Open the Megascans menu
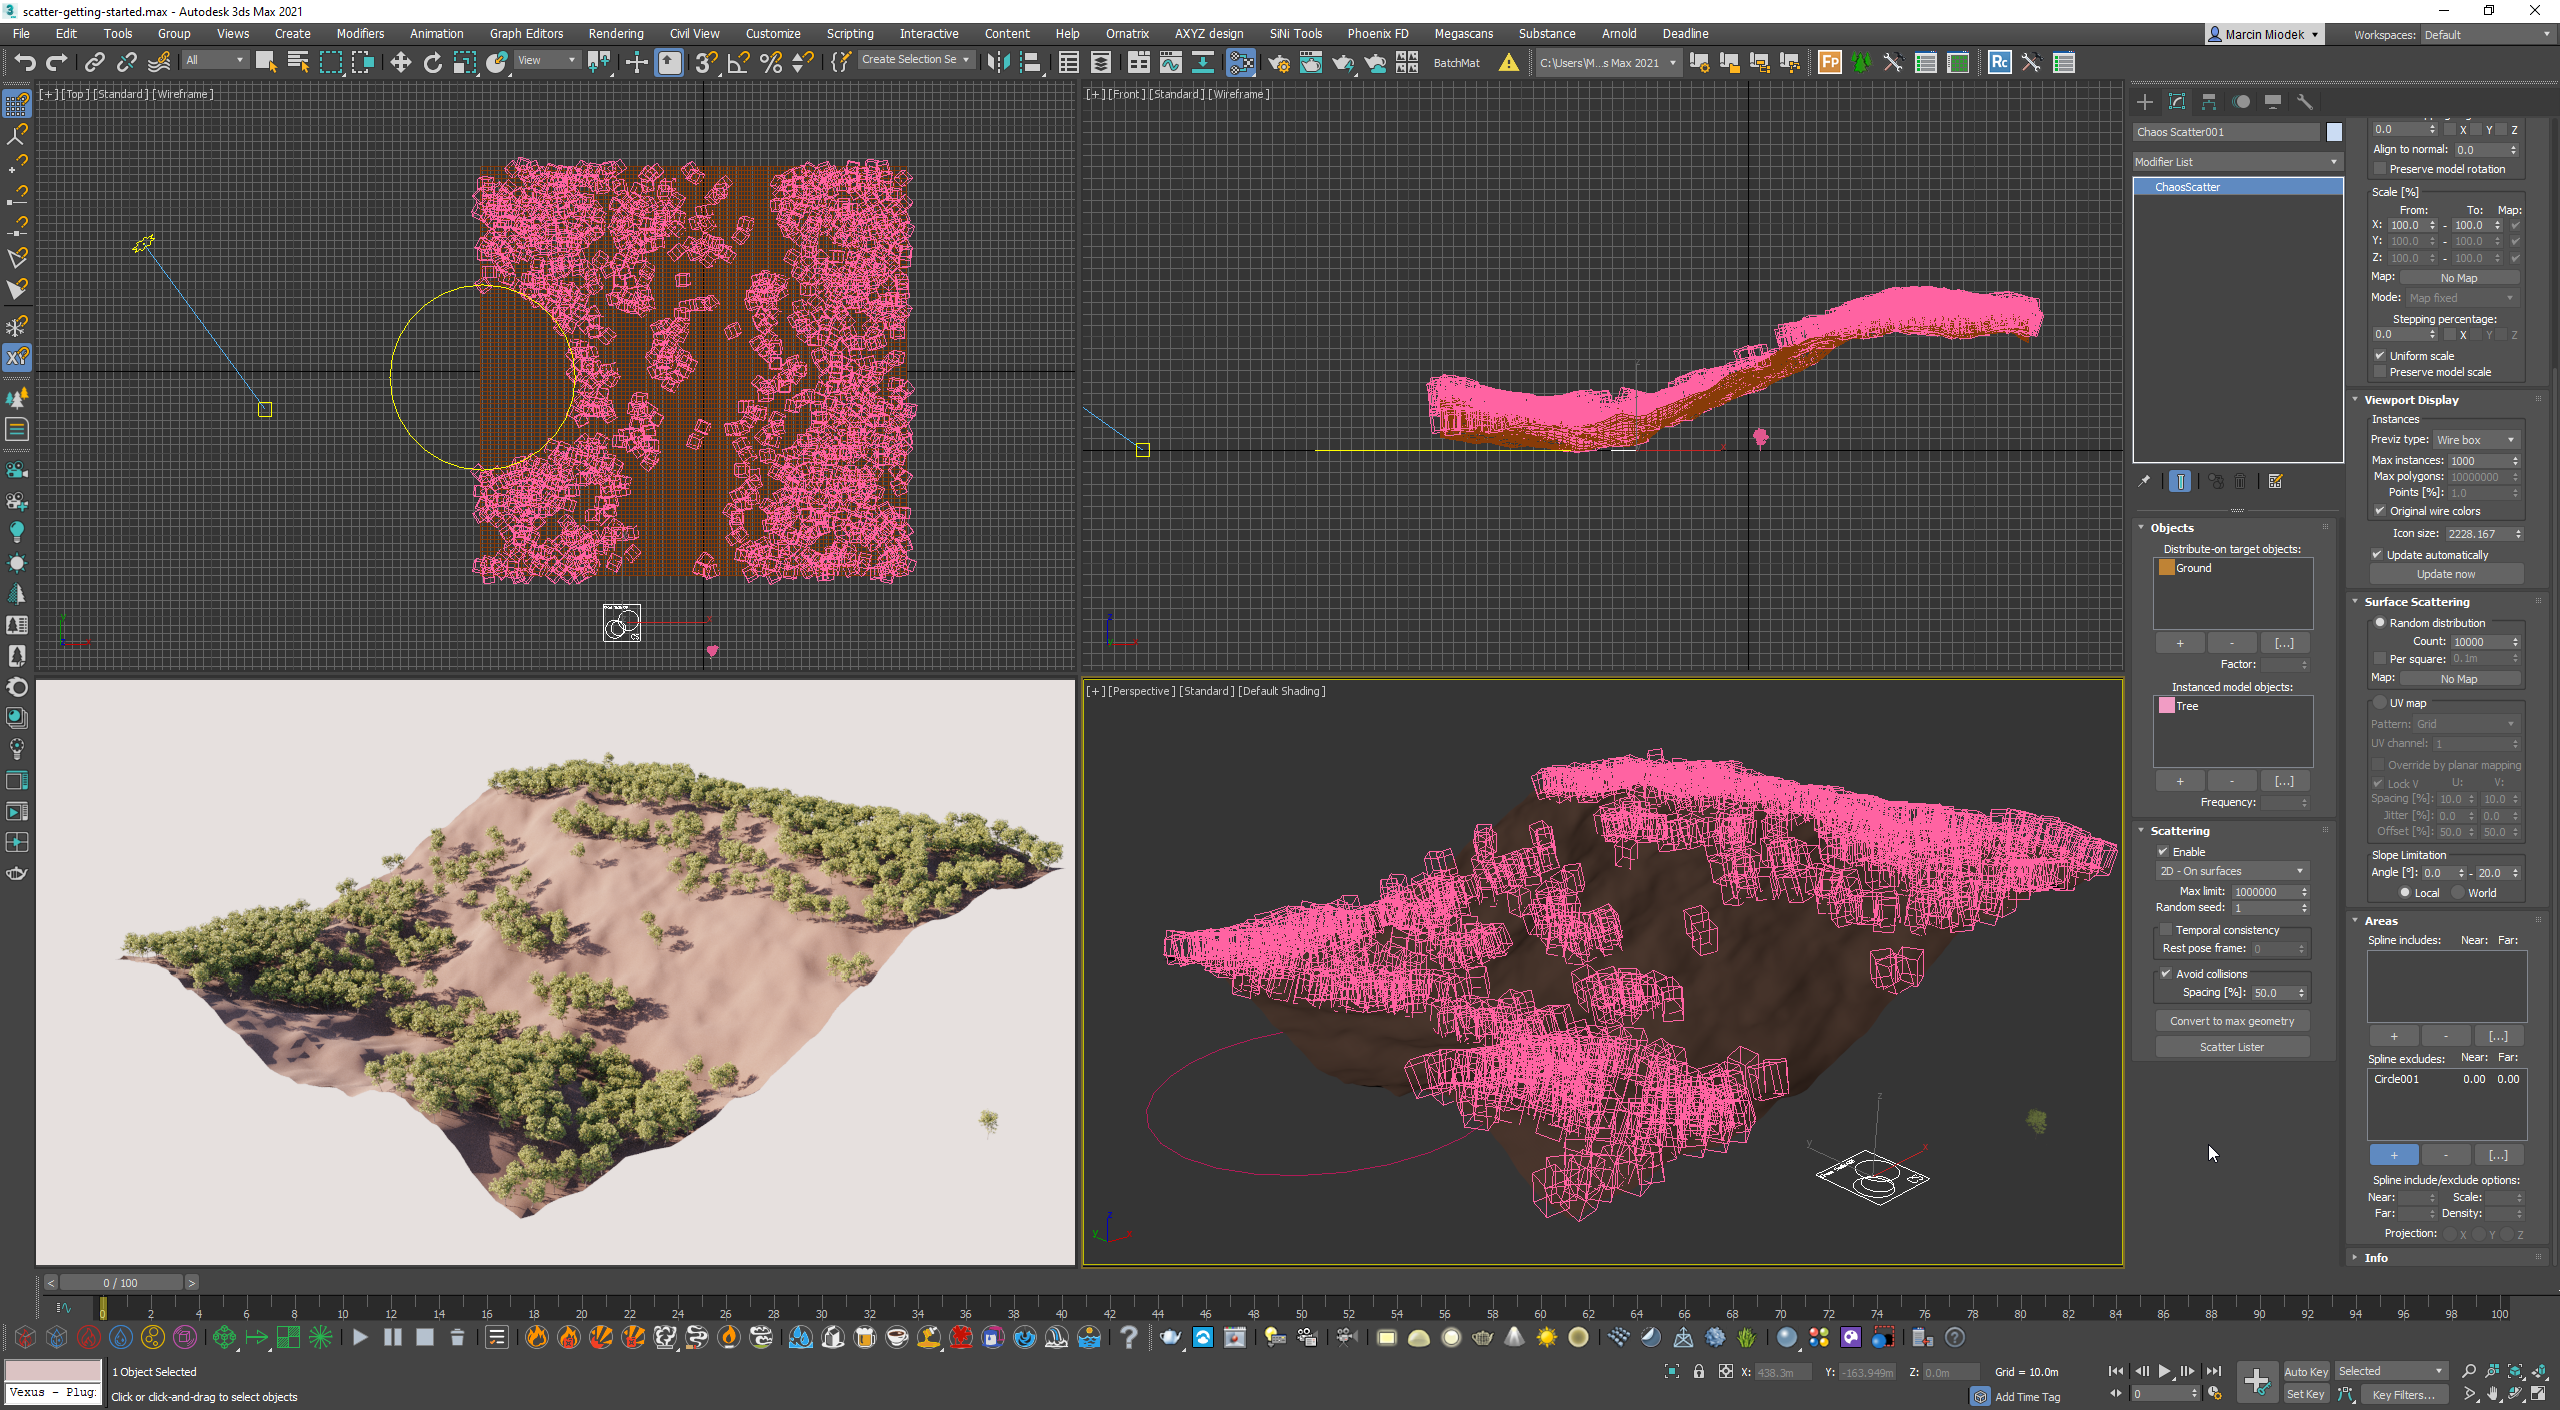 [1464, 34]
